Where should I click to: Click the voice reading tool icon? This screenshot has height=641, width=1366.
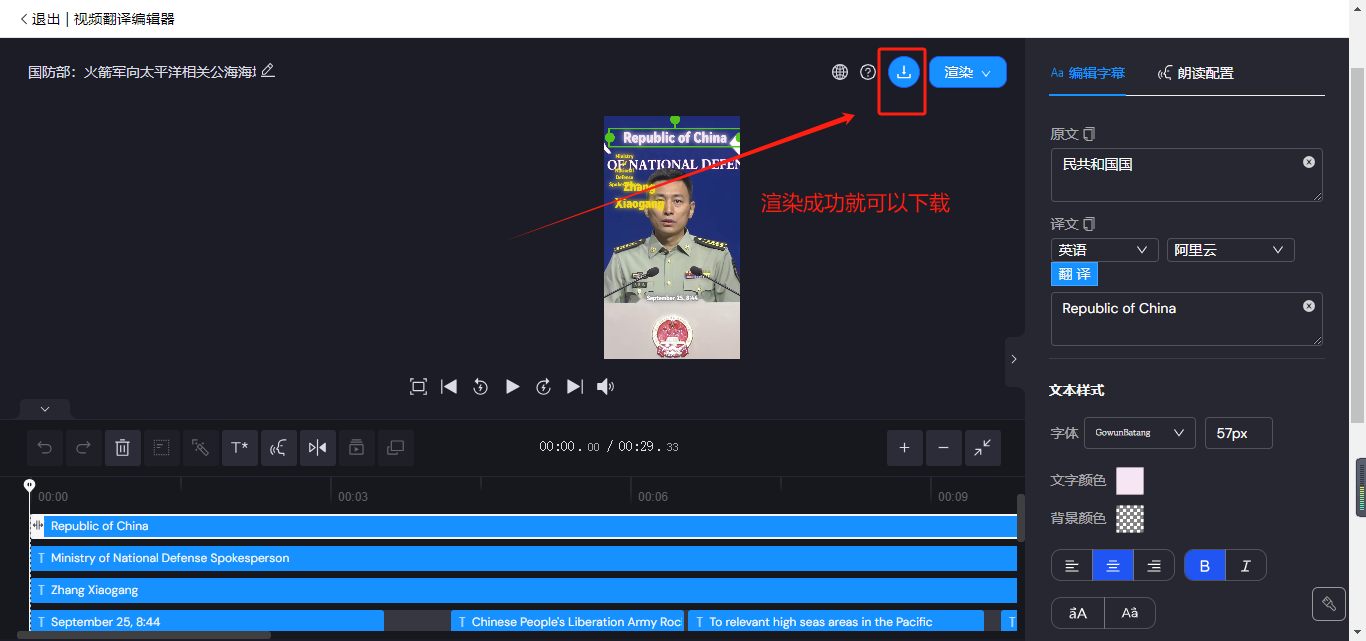point(279,448)
